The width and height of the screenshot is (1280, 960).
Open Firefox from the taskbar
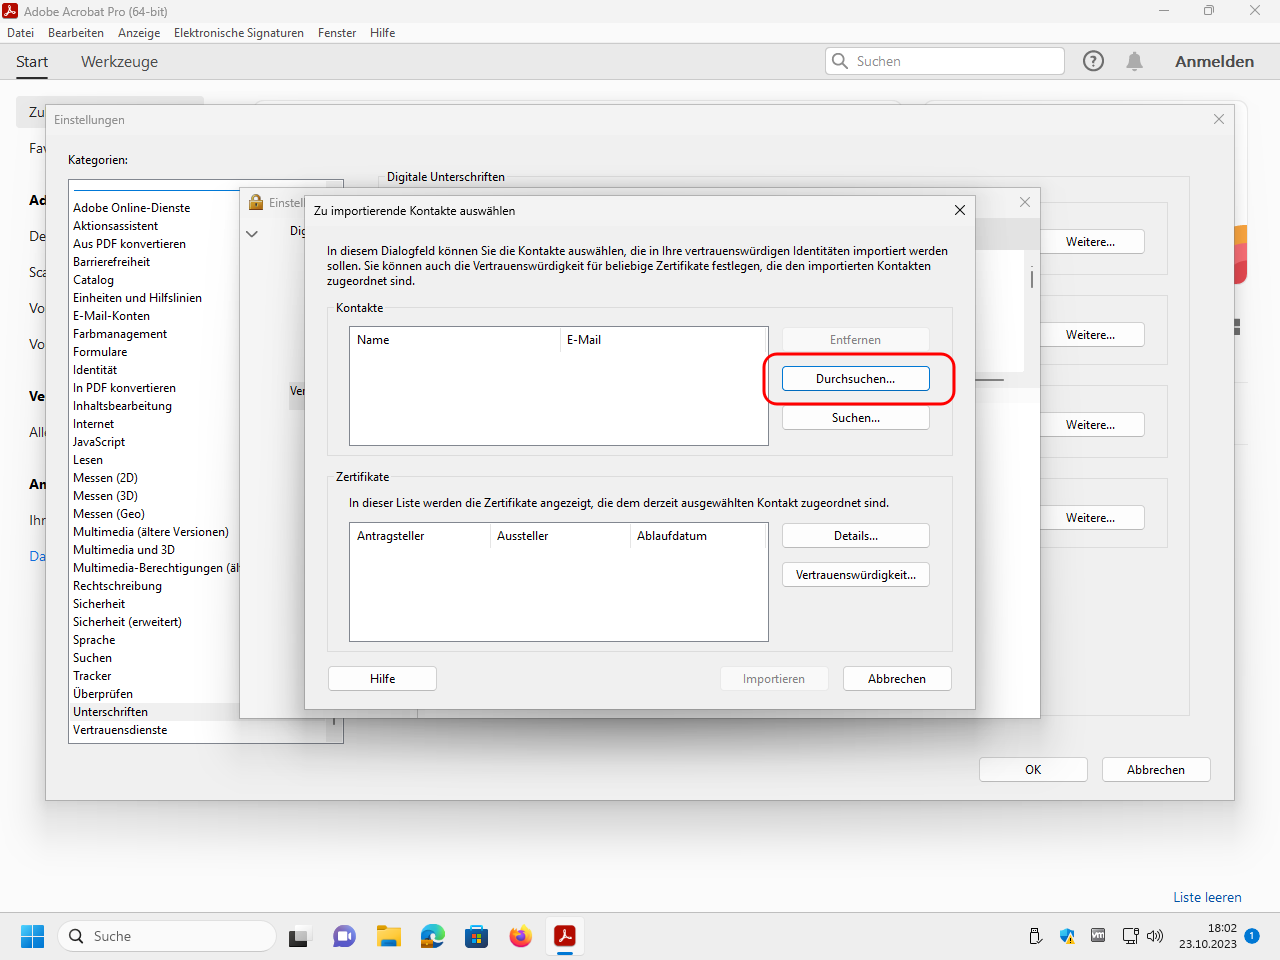tap(520, 937)
